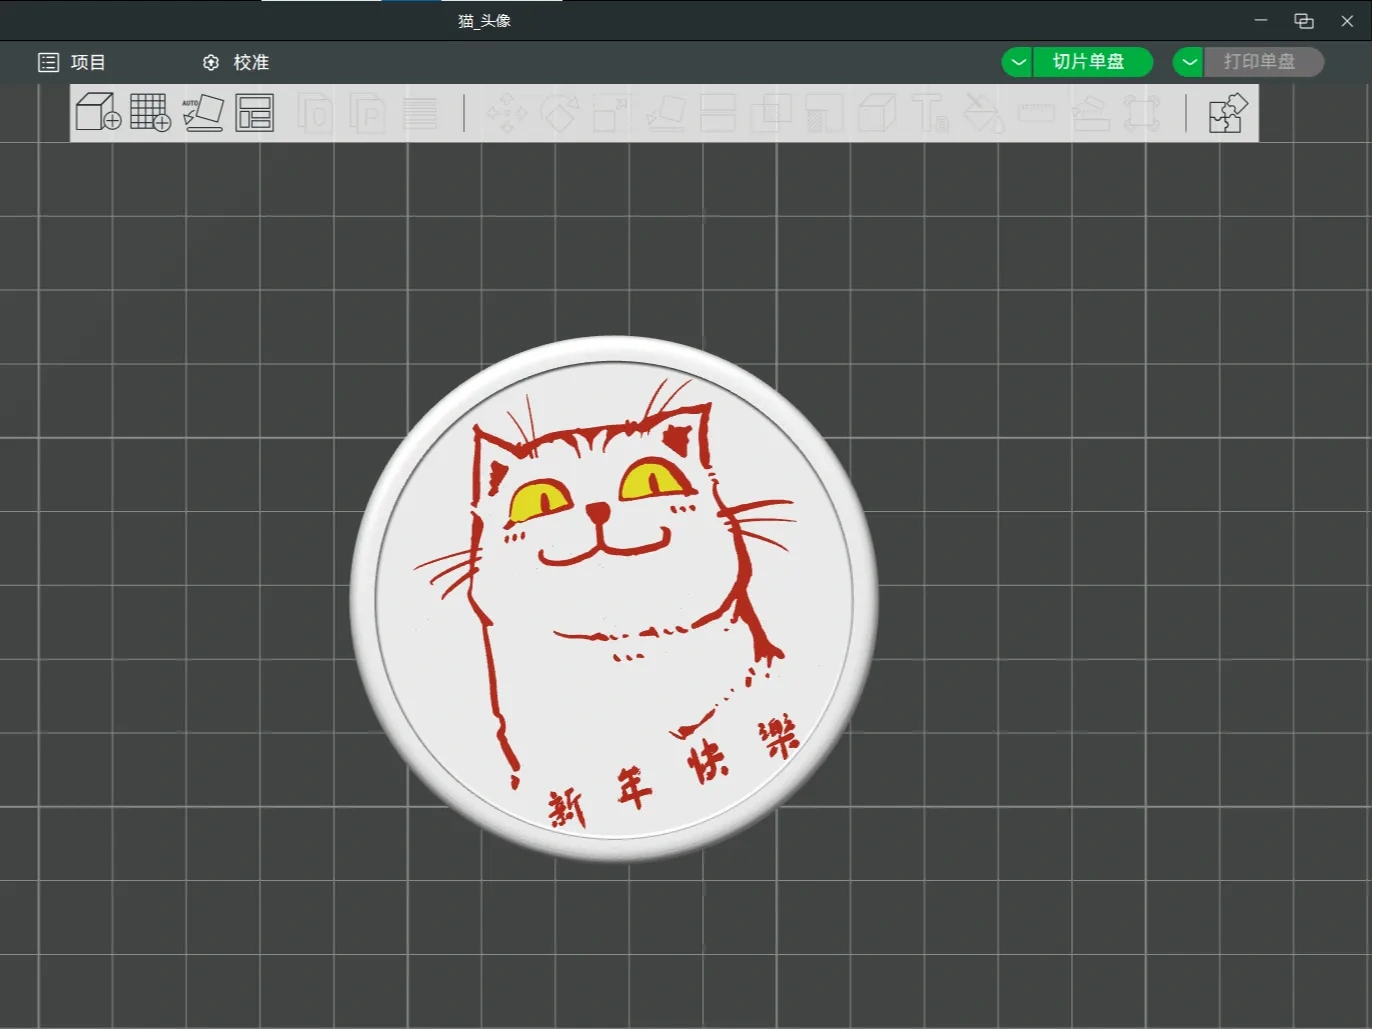Select the lay-on-face tool
1373x1029 pixels.
667,113
